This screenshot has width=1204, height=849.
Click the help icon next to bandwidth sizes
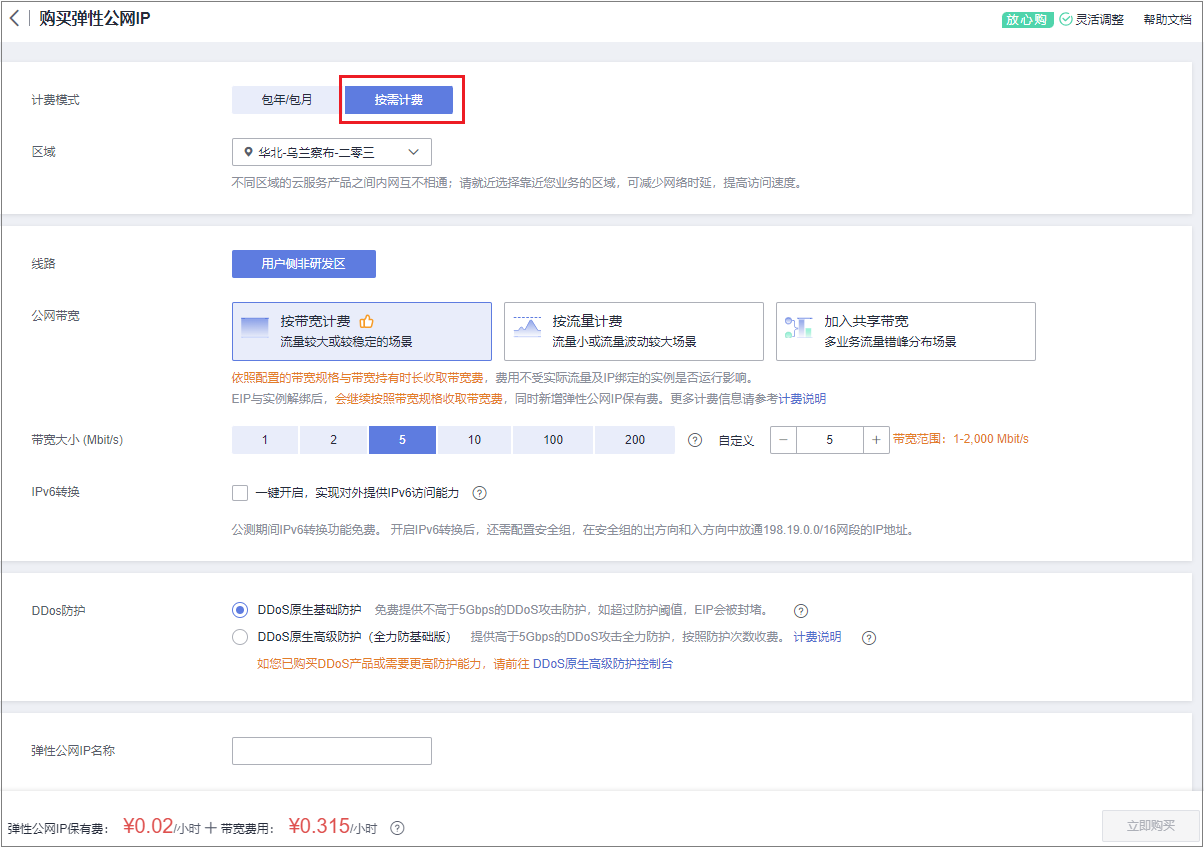[695, 440]
